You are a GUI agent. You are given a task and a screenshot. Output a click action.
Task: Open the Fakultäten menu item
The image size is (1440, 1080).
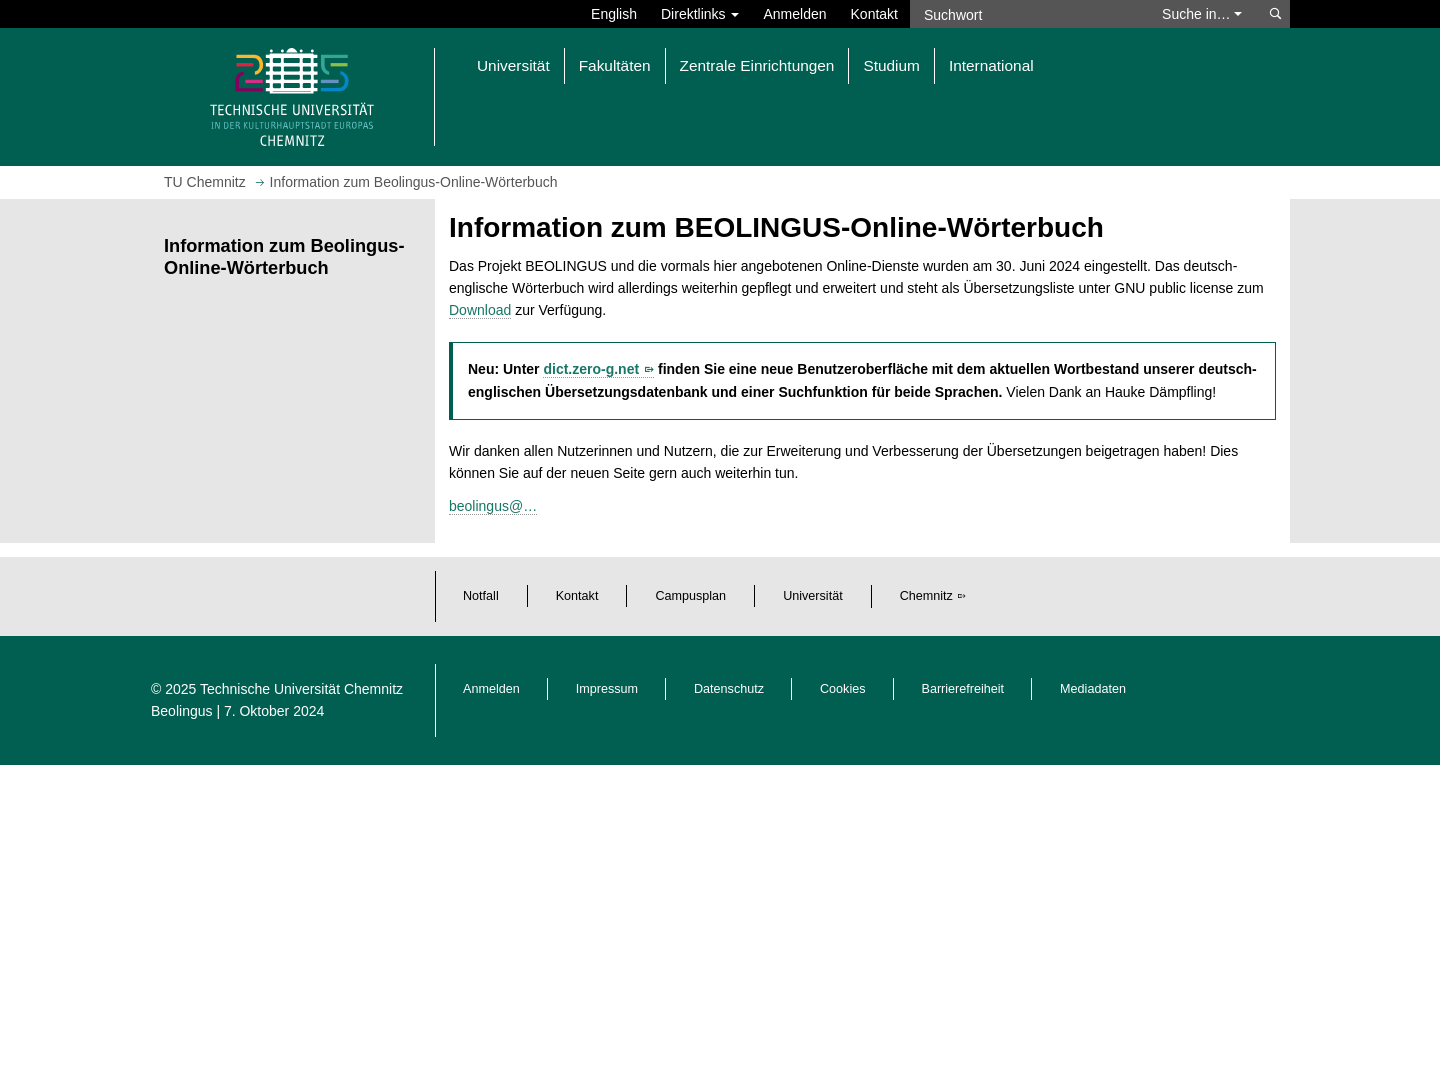tap(615, 66)
